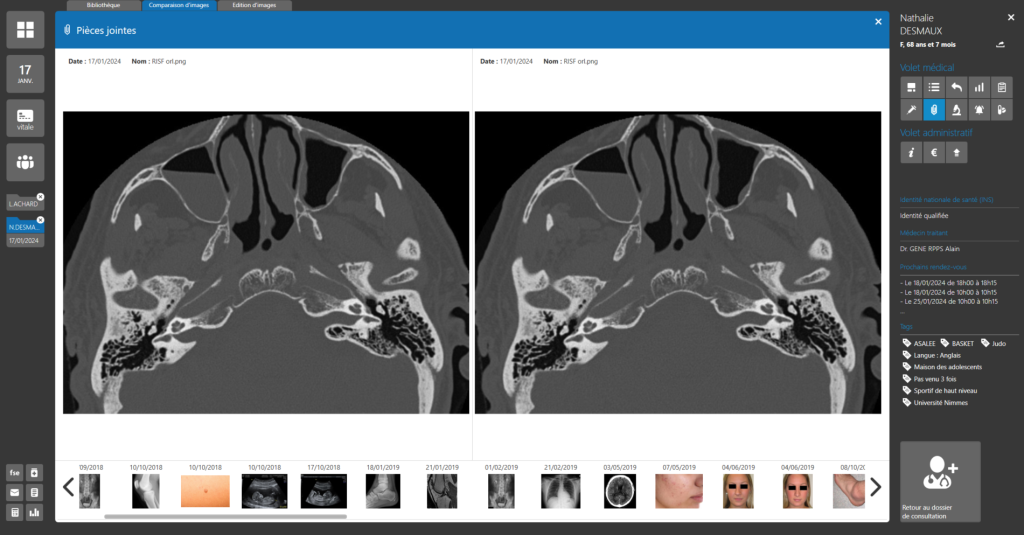The height and width of the screenshot is (535, 1024).
Task: Click Retour au dossier de consultation button
Action: tap(940, 481)
